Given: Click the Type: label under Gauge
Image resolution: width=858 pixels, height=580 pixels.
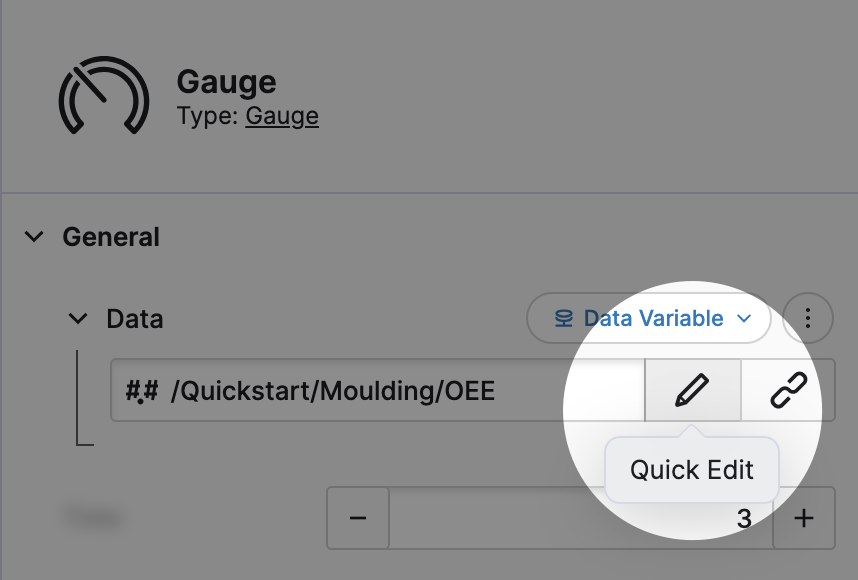Looking at the screenshot, I should tap(208, 116).
